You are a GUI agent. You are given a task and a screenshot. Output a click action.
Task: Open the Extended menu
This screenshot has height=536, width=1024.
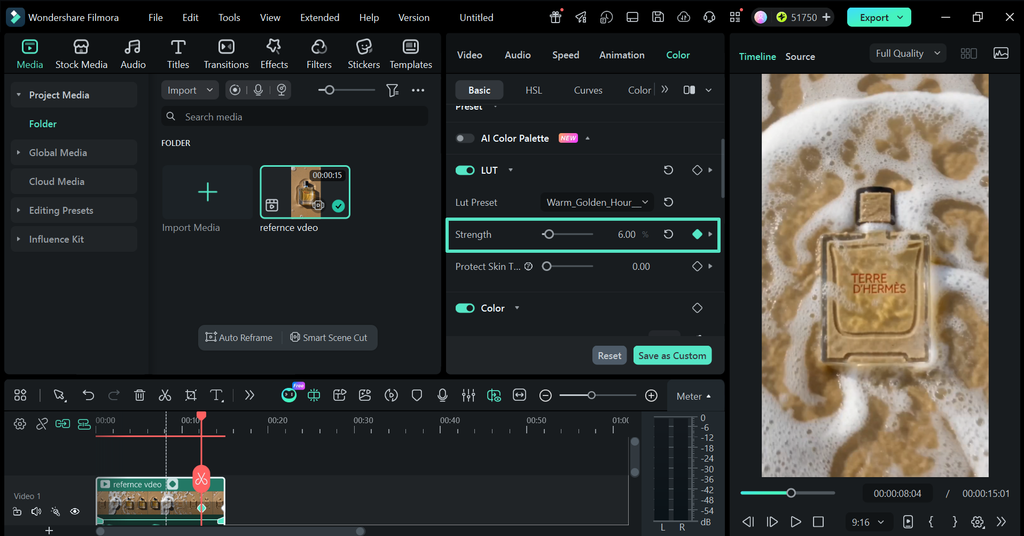pyautogui.click(x=319, y=18)
